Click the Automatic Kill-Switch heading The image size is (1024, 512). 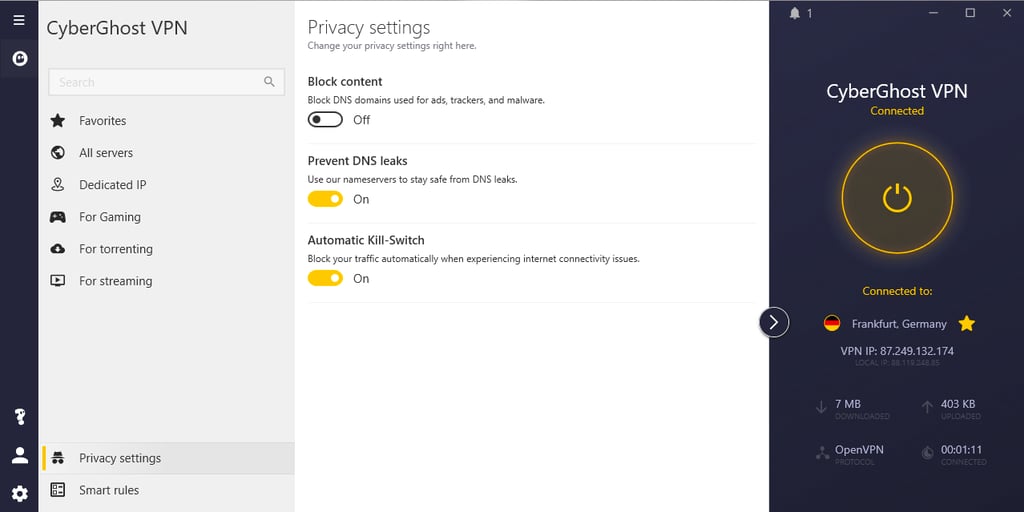[366, 240]
